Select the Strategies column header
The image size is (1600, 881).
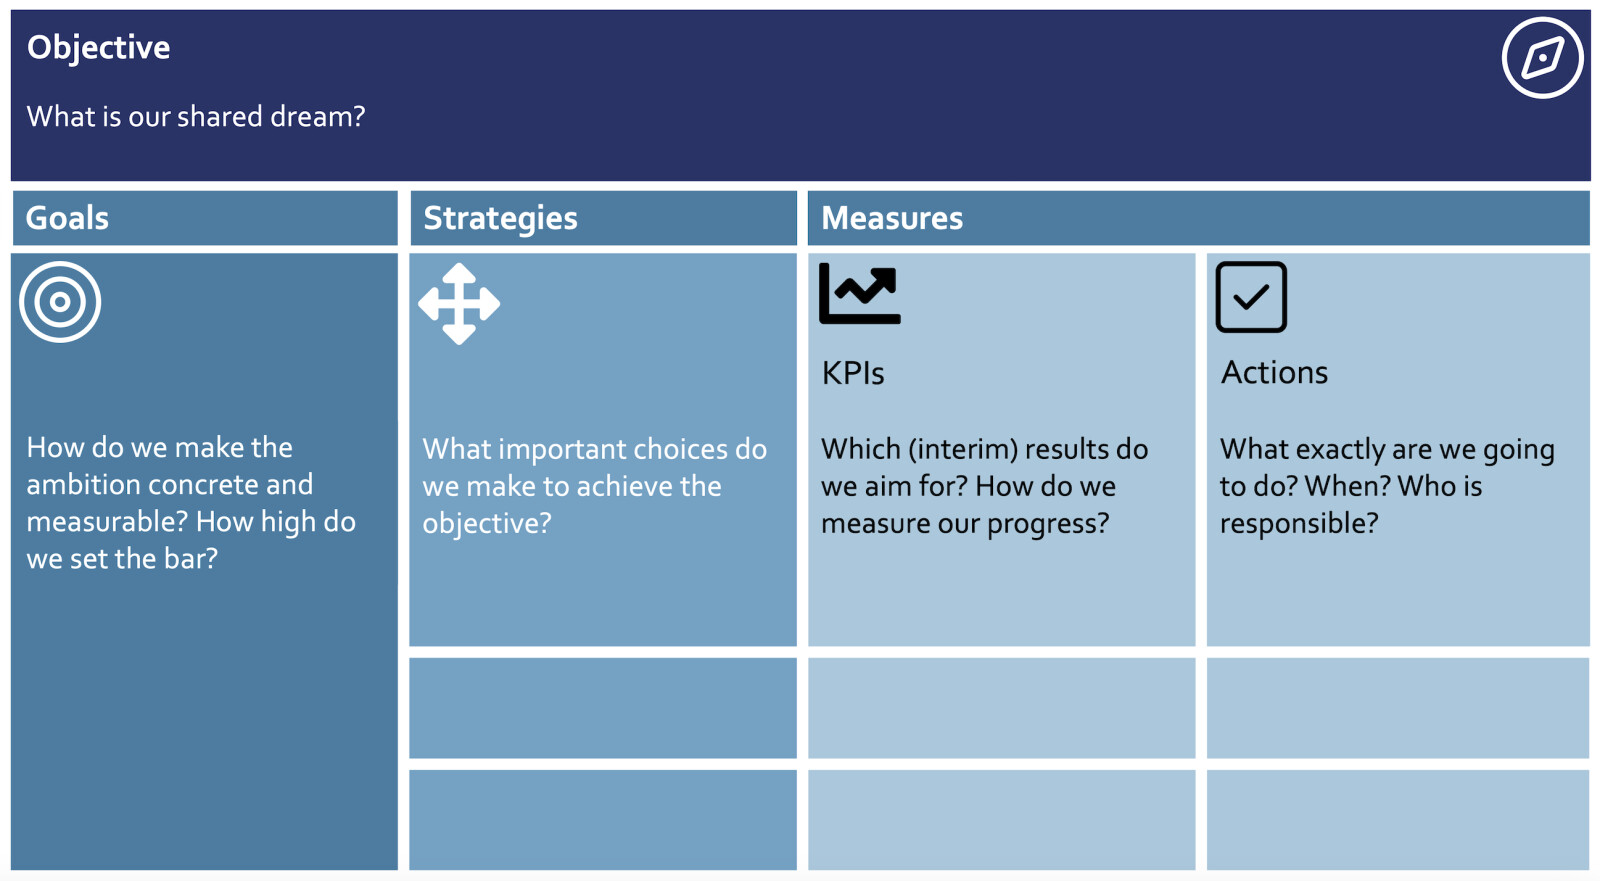coord(603,218)
